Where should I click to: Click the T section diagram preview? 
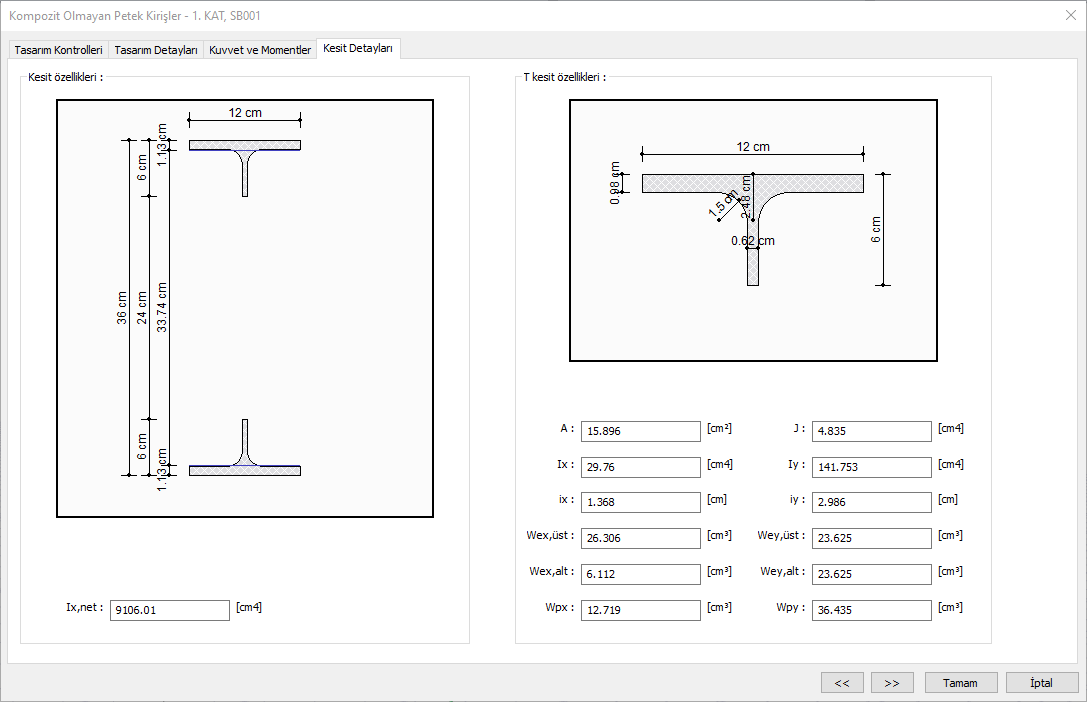pos(753,230)
